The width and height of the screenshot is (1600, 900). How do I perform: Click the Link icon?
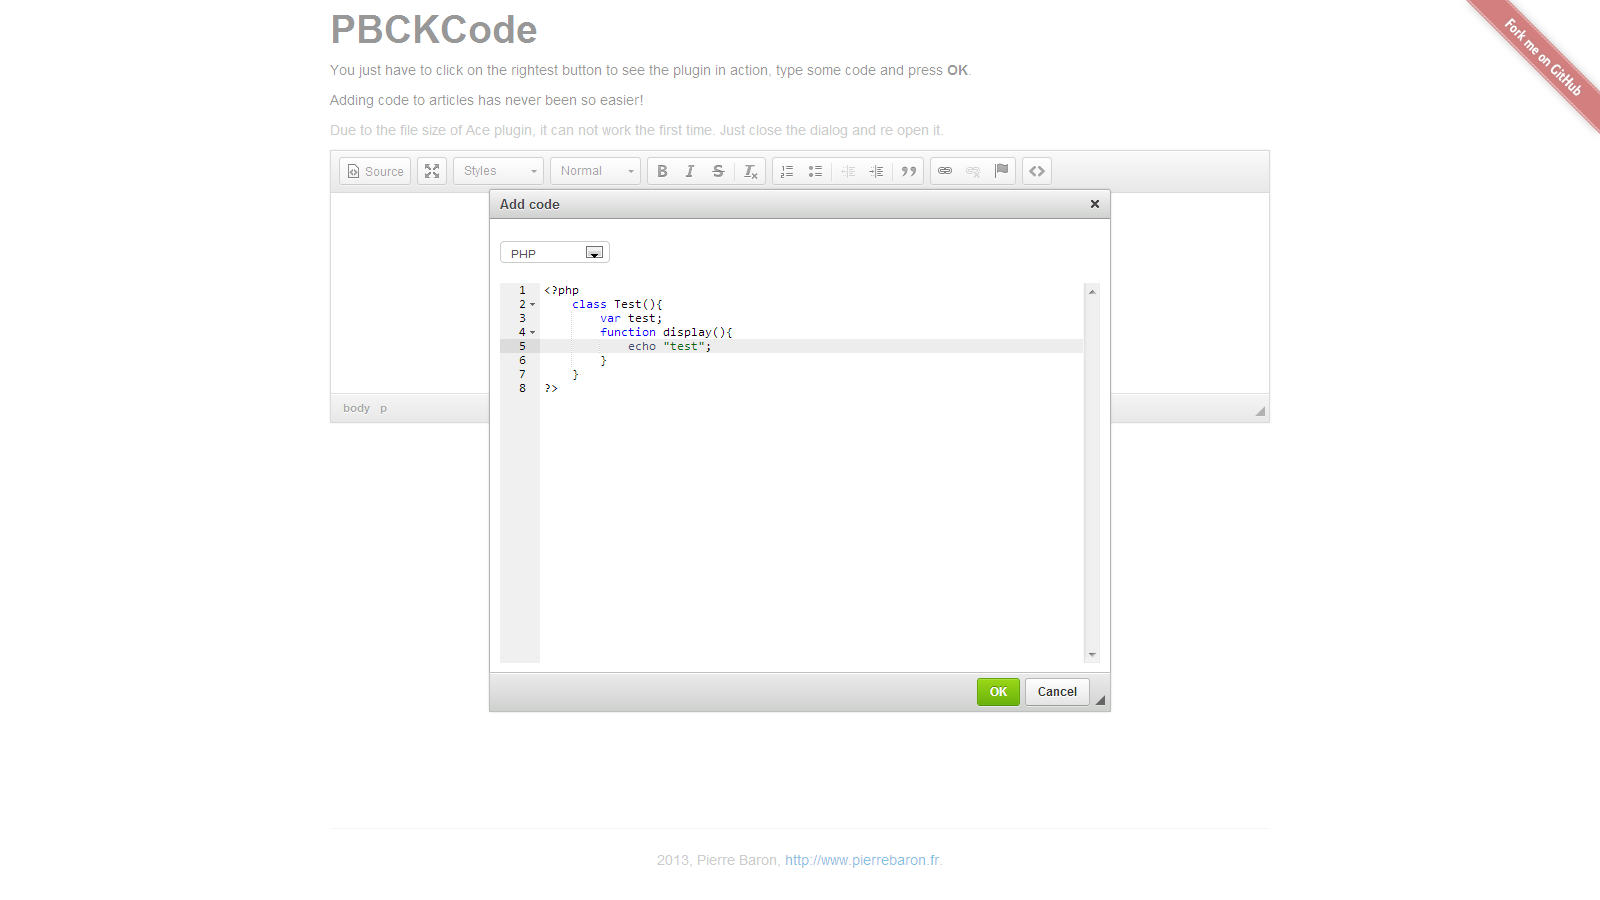point(945,171)
